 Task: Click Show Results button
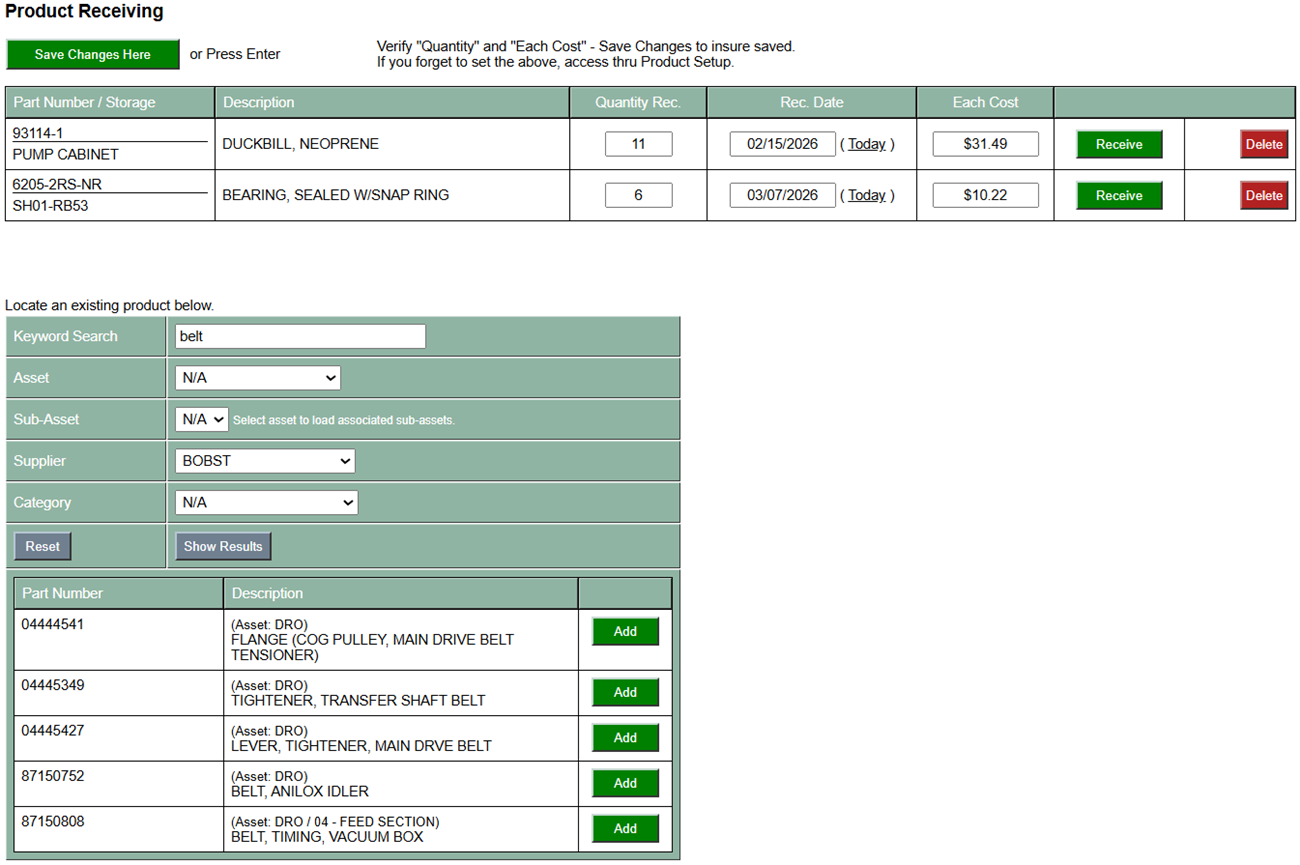tap(223, 547)
